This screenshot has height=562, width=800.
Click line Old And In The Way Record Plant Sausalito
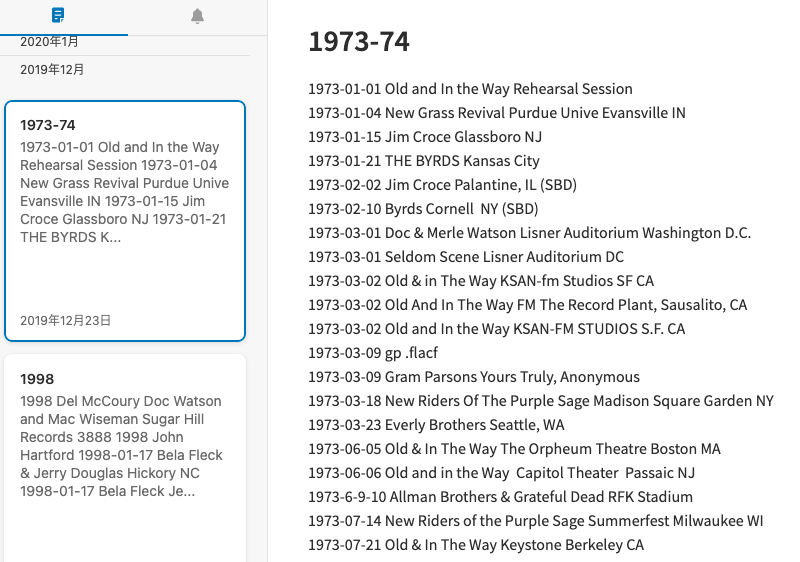point(528,304)
